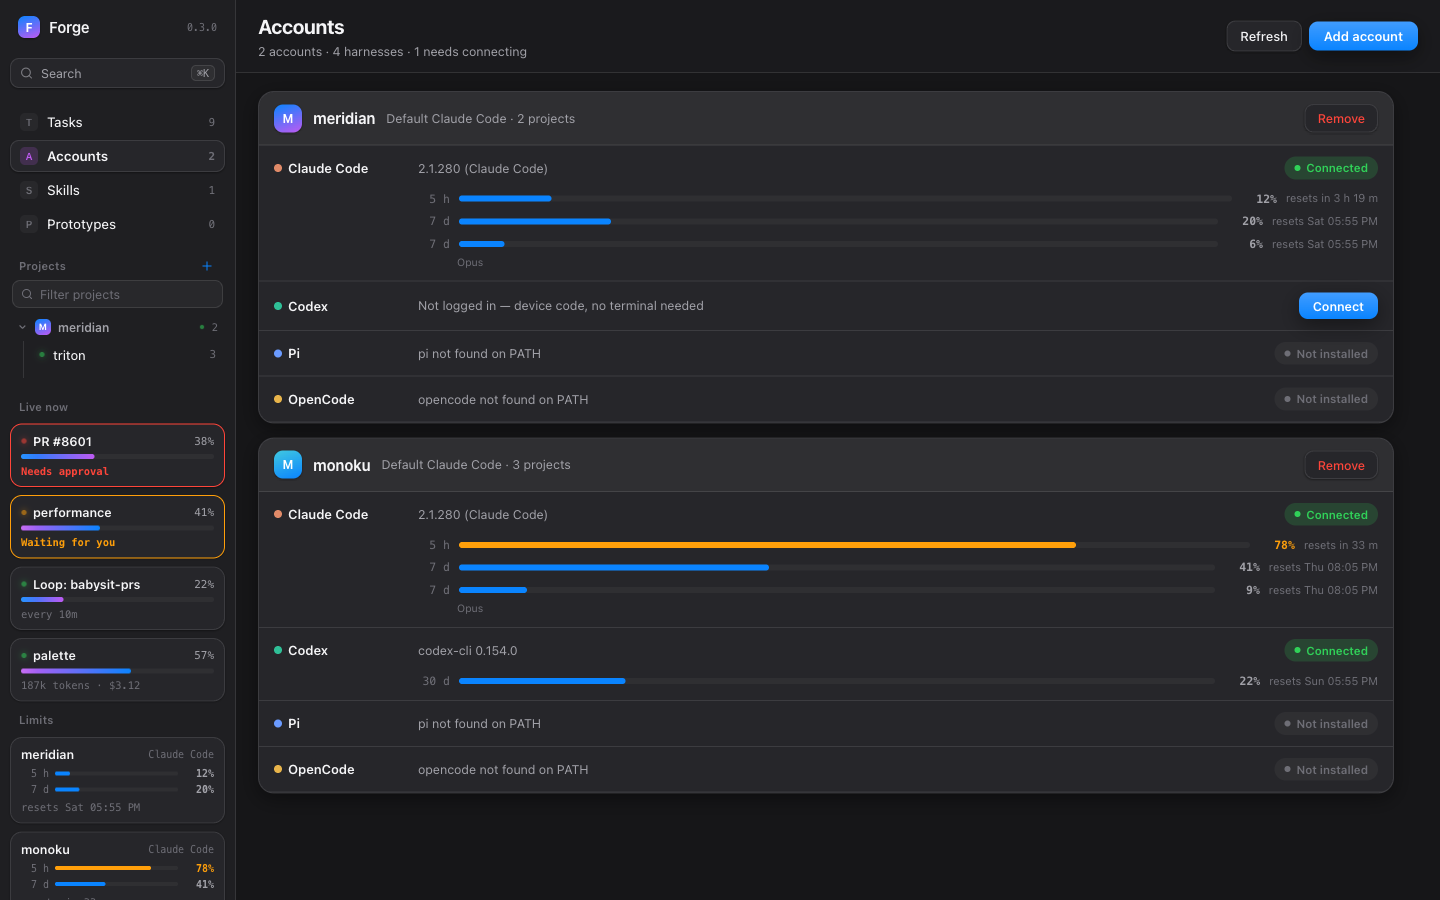1440x900 pixels.
Task: Click meridian OpenCode Not installed badge
Action: pyautogui.click(x=1326, y=399)
